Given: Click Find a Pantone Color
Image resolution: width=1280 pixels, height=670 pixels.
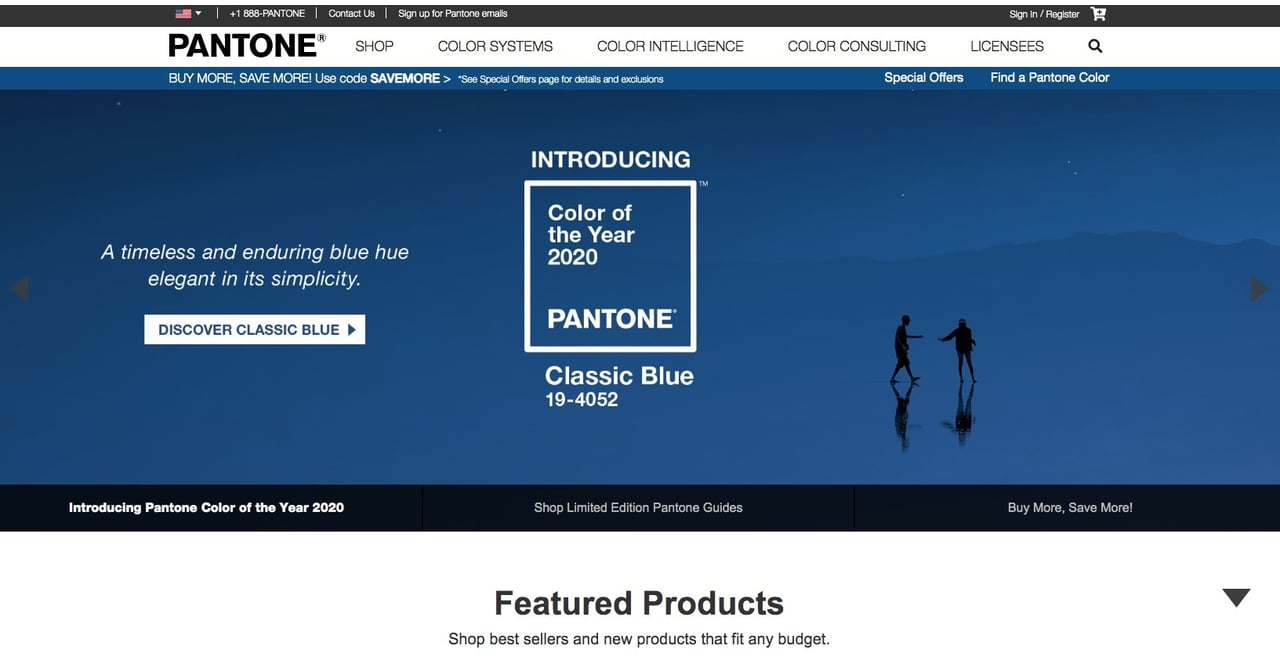Looking at the screenshot, I should (1049, 78).
